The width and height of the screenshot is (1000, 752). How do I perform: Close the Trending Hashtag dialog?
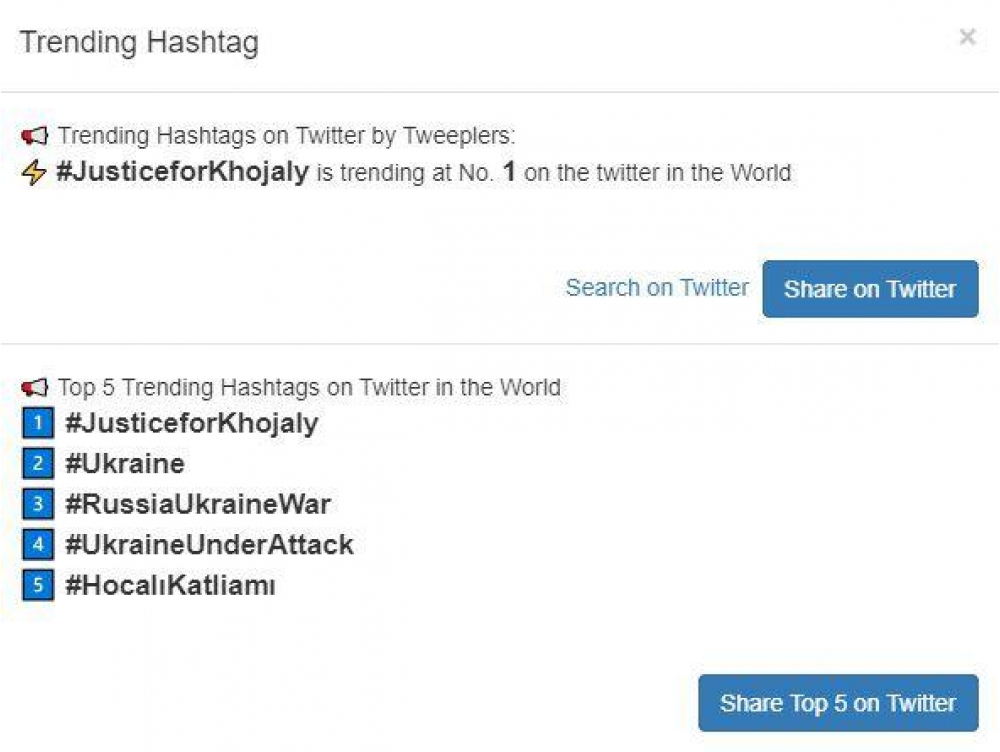click(967, 38)
